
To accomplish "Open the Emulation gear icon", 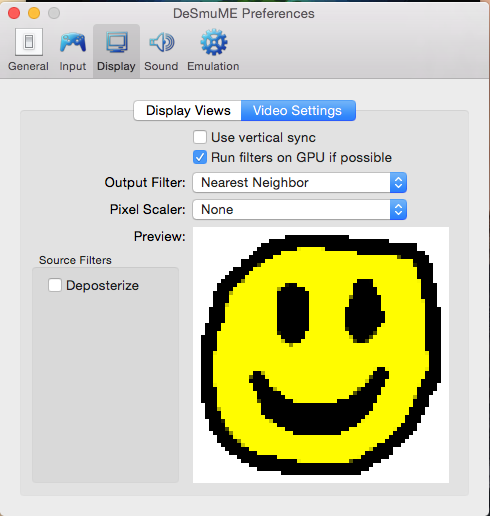I will coord(214,42).
